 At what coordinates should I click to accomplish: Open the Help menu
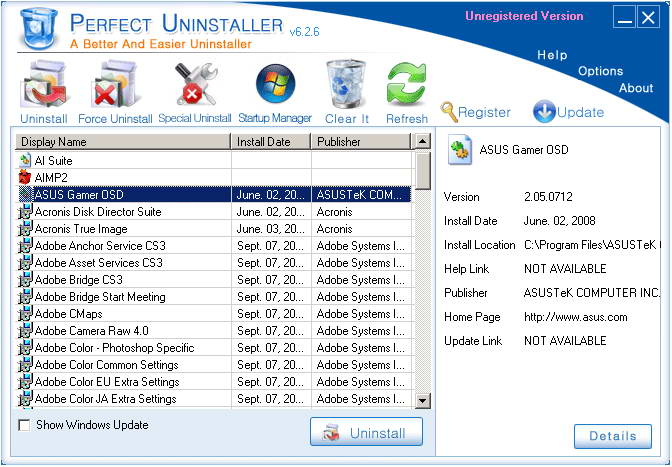tap(552, 55)
